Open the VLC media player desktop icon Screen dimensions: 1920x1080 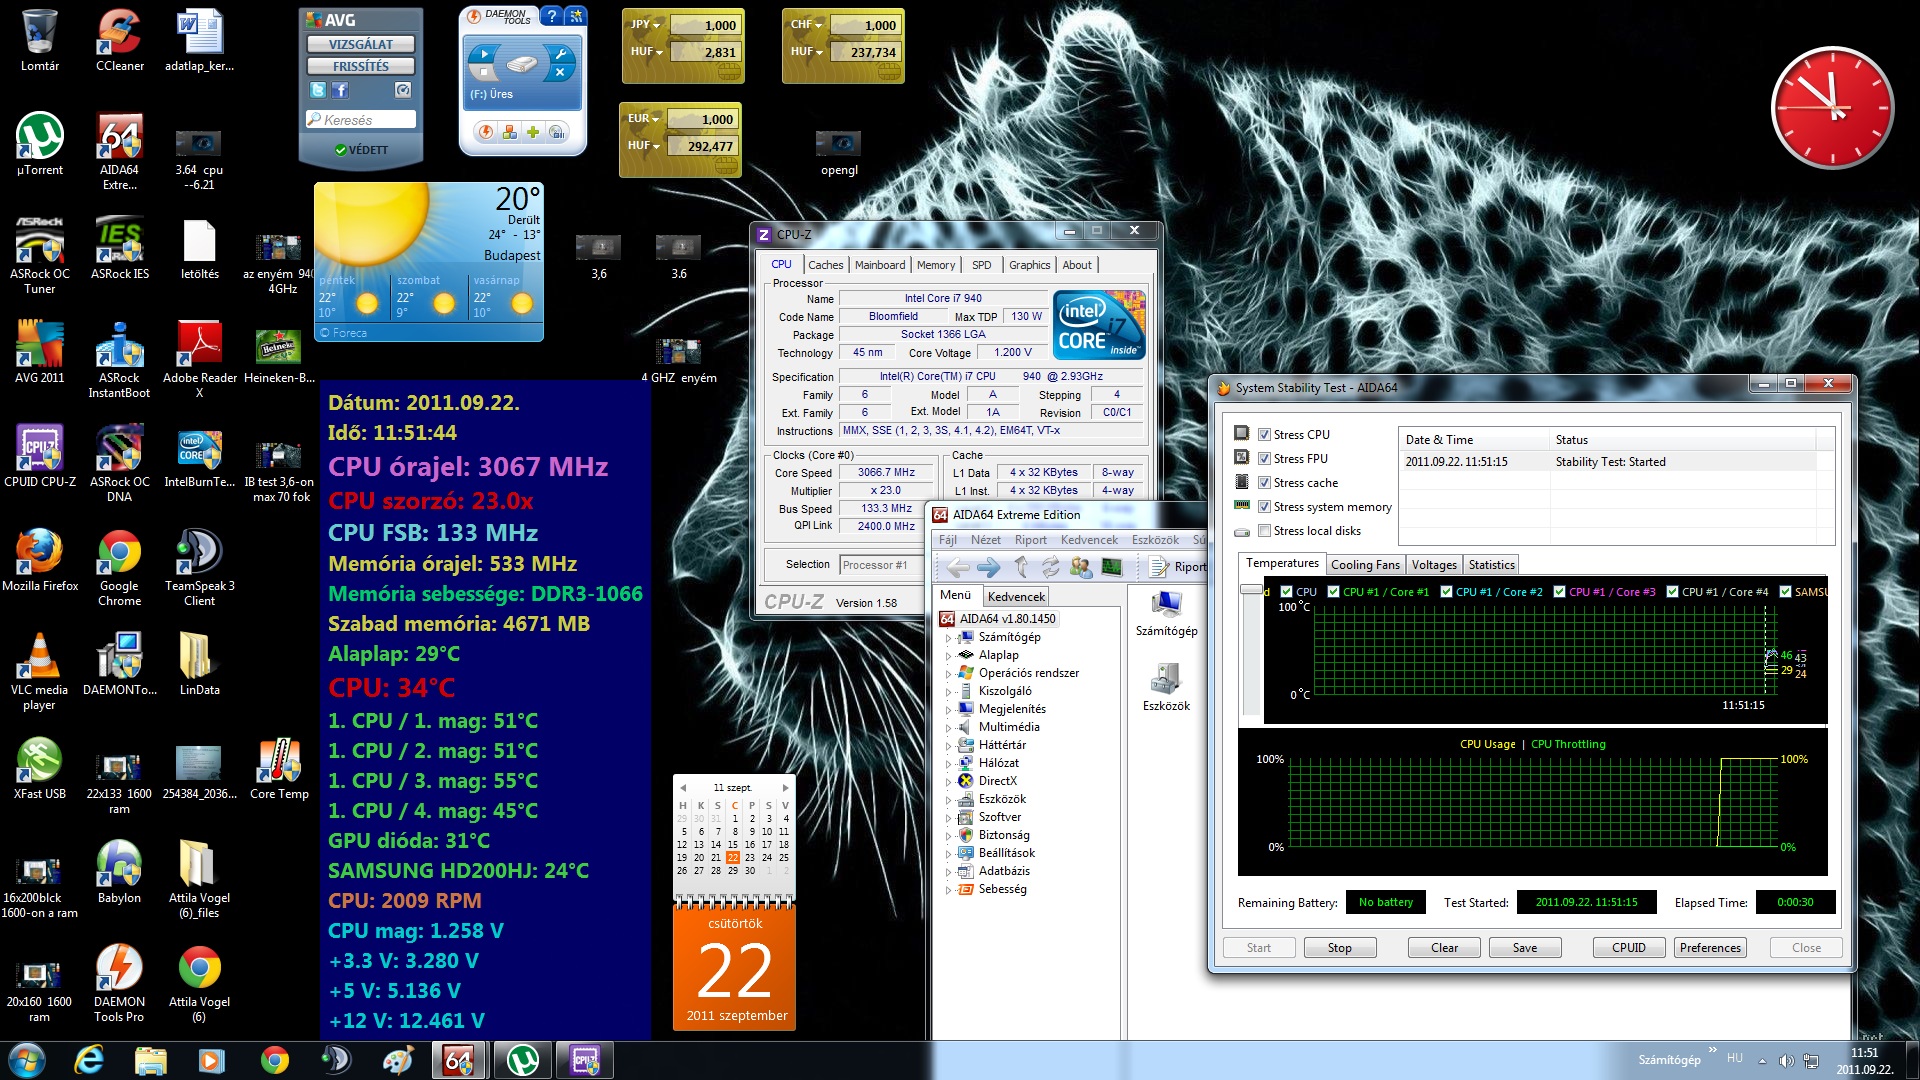40,656
